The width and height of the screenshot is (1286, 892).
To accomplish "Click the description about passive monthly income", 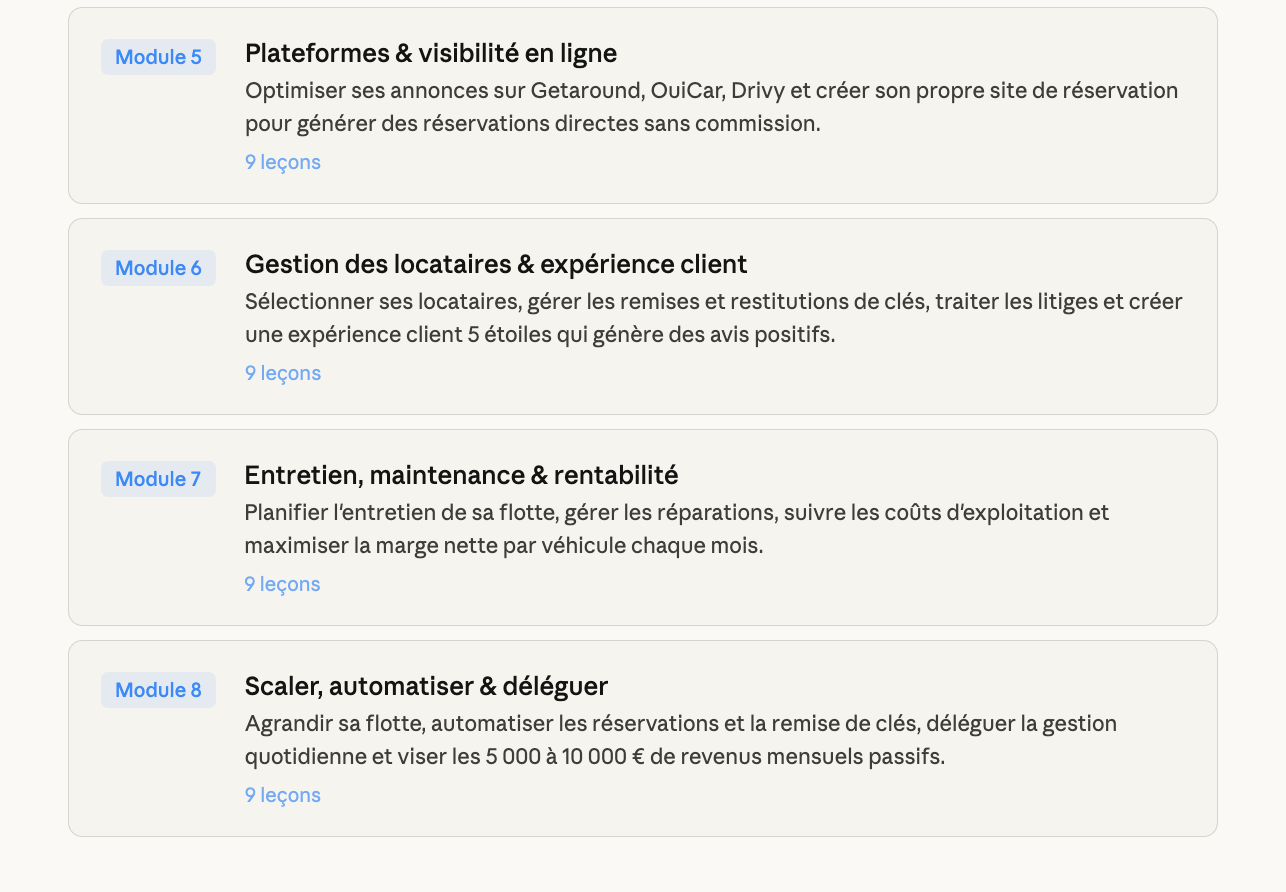I will [x=680, y=740].
